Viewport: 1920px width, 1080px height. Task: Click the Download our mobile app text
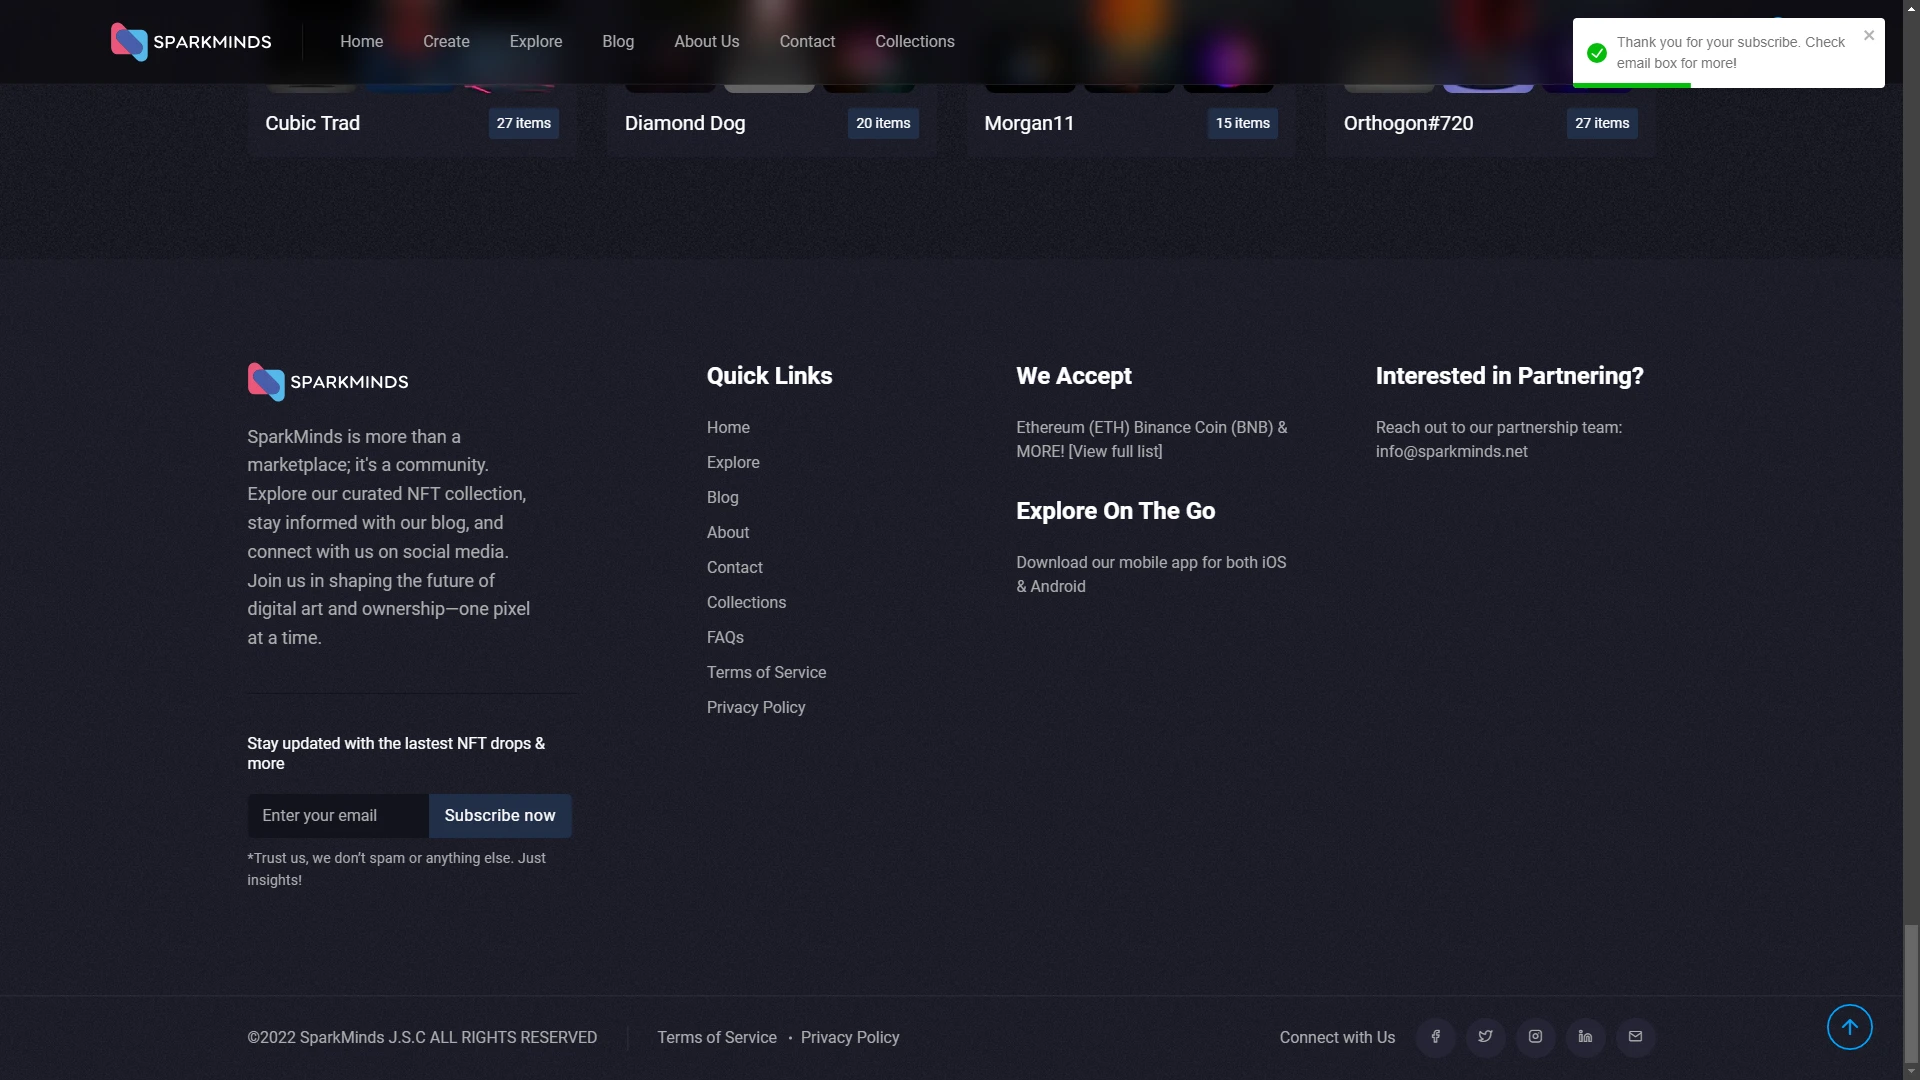[x=1151, y=574]
